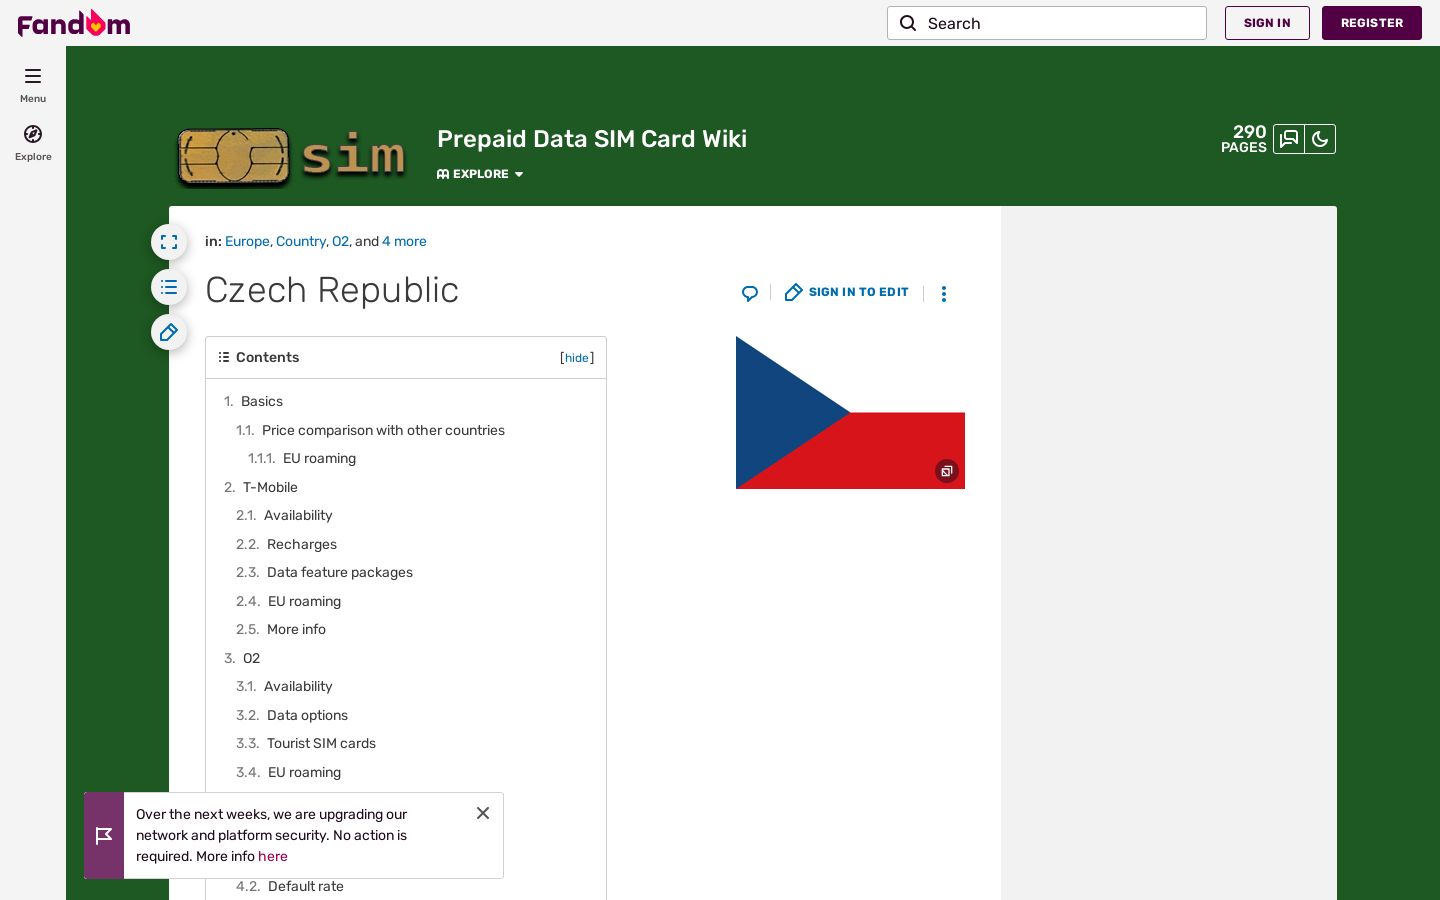Open the O2 category link
The width and height of the screenshot is (1440, 900).
(x=340, y=241)
